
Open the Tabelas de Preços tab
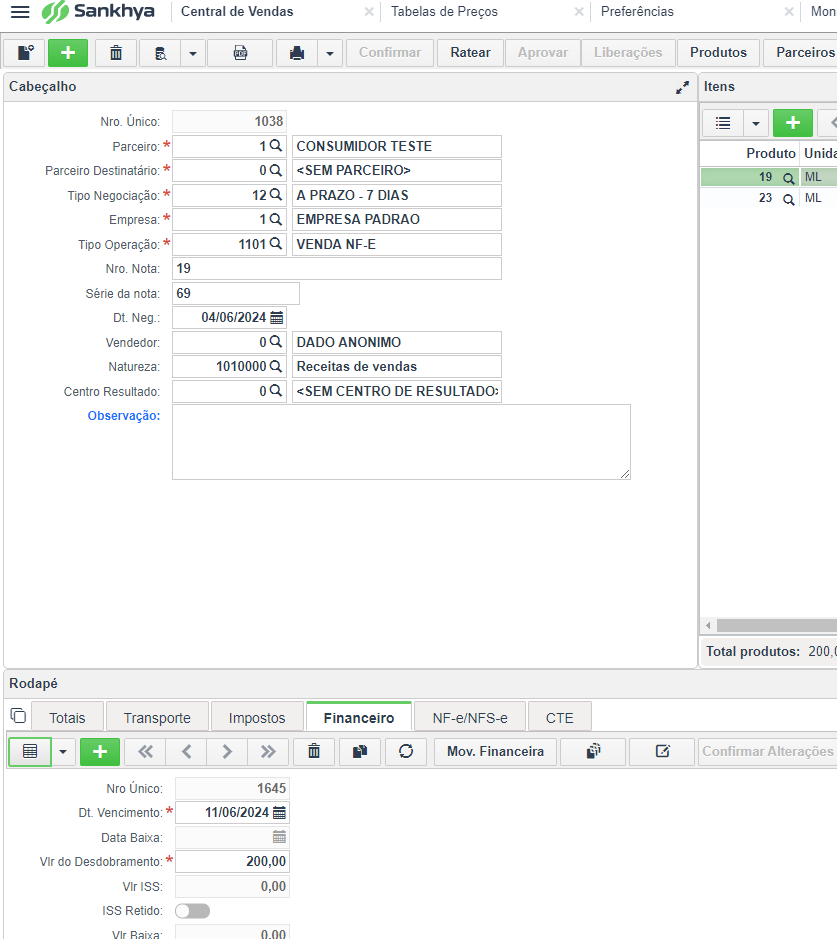(444, 12)
